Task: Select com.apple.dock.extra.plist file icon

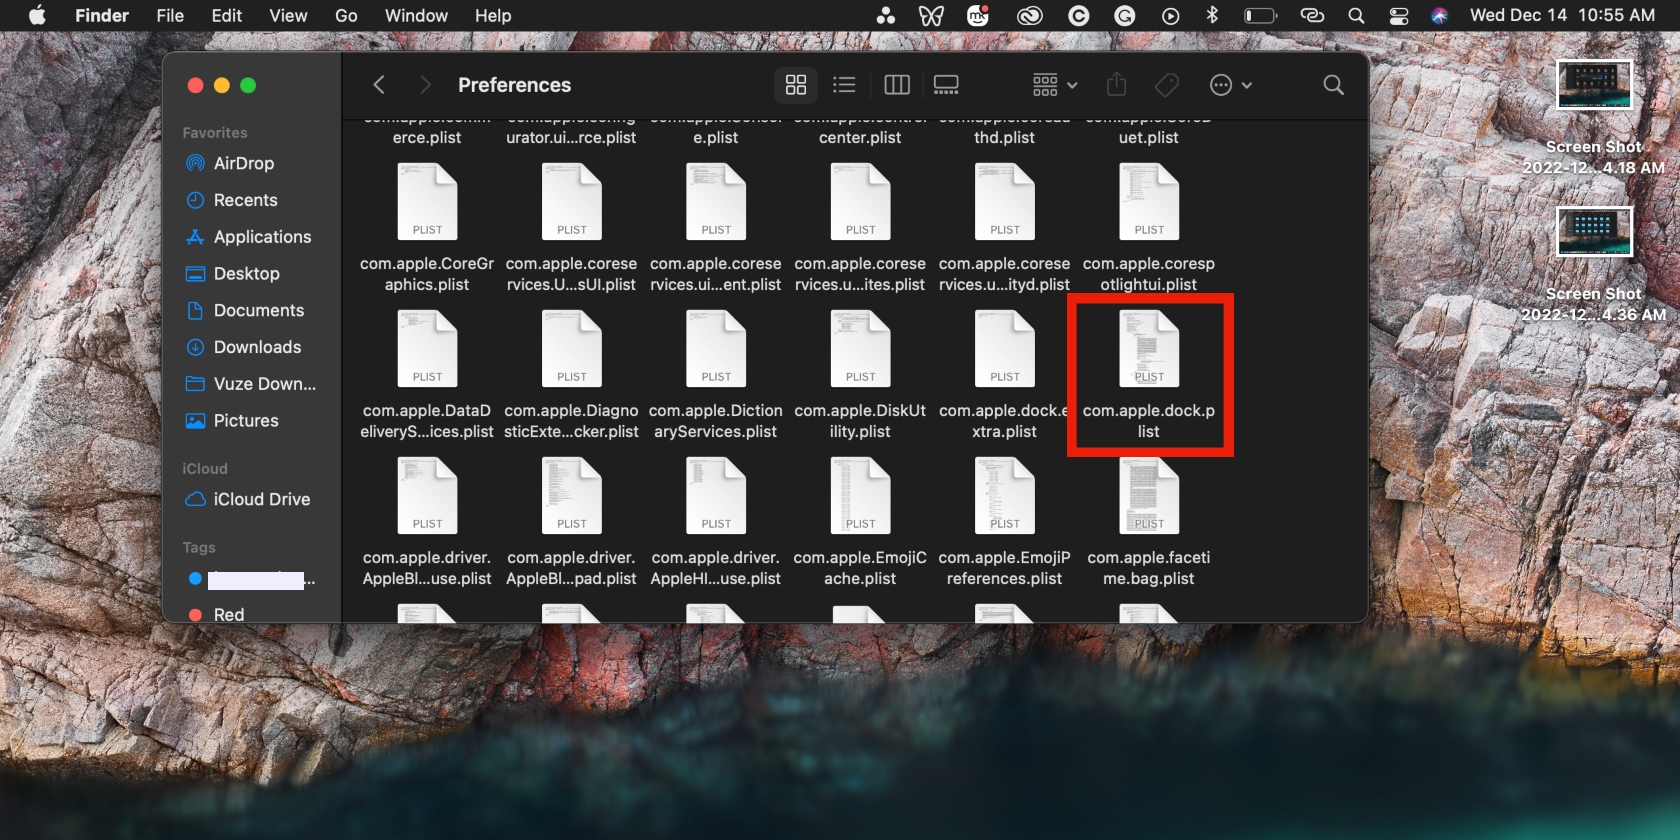Action: tap(1005, 348)
